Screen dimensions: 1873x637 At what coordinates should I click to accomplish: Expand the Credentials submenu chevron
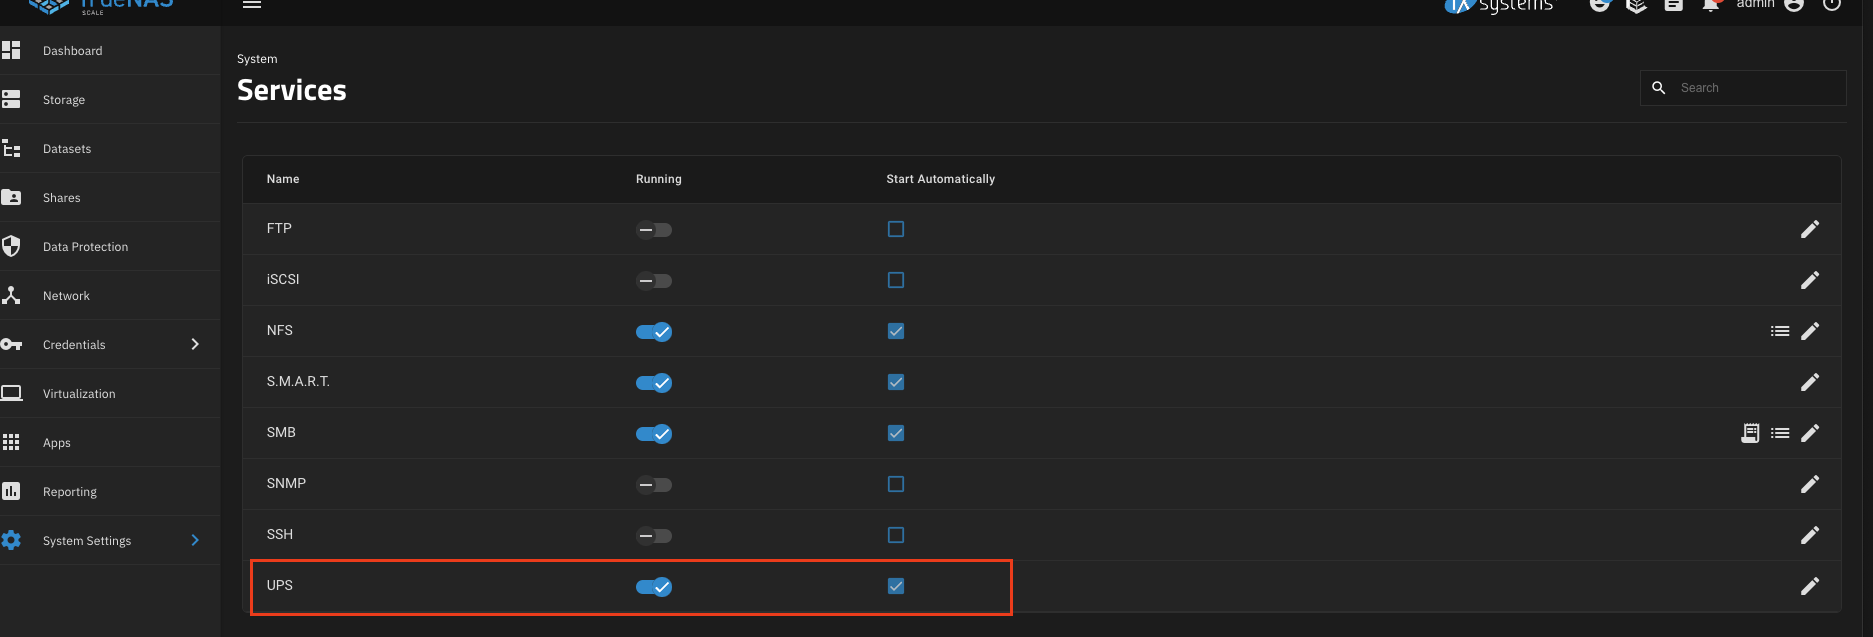click(195, 344)
